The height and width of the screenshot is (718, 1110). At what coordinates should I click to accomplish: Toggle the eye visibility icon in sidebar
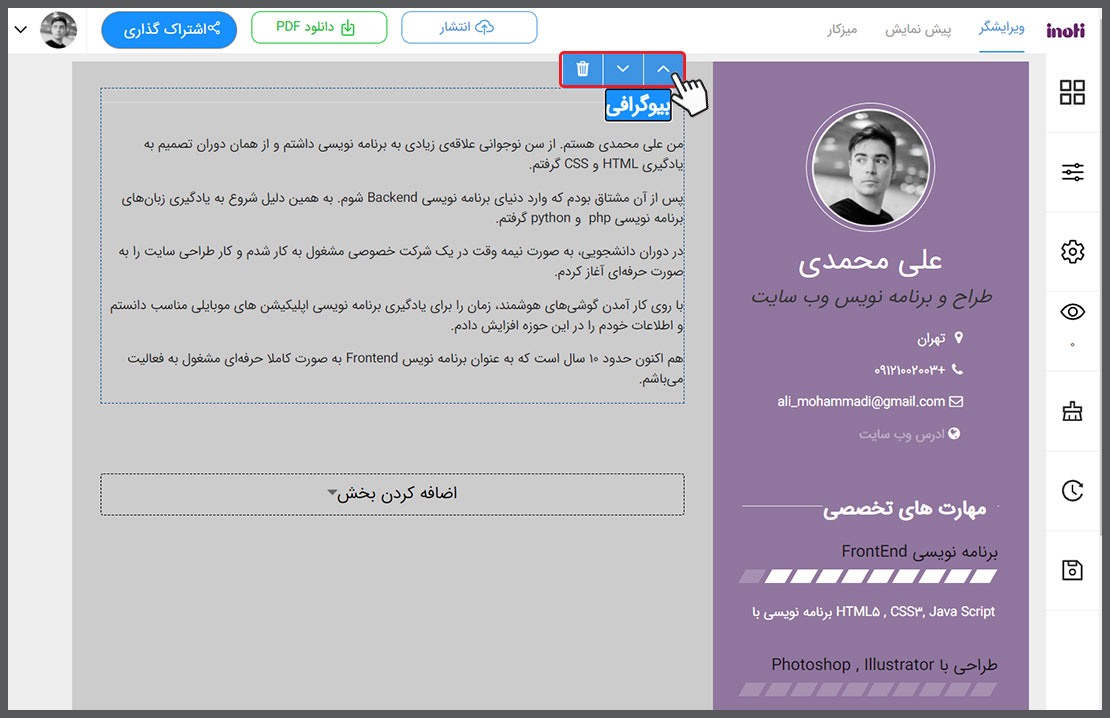coord(1072,312)
